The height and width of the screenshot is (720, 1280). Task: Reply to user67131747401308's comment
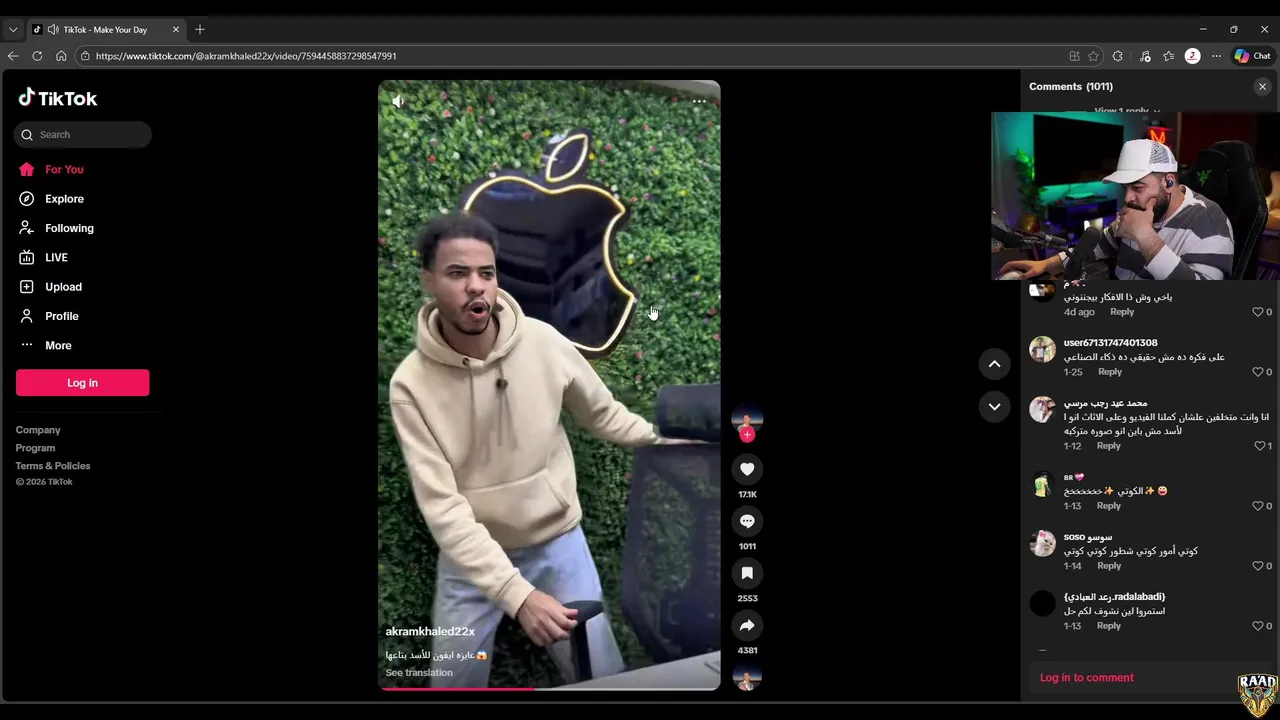click(1110, 372)
